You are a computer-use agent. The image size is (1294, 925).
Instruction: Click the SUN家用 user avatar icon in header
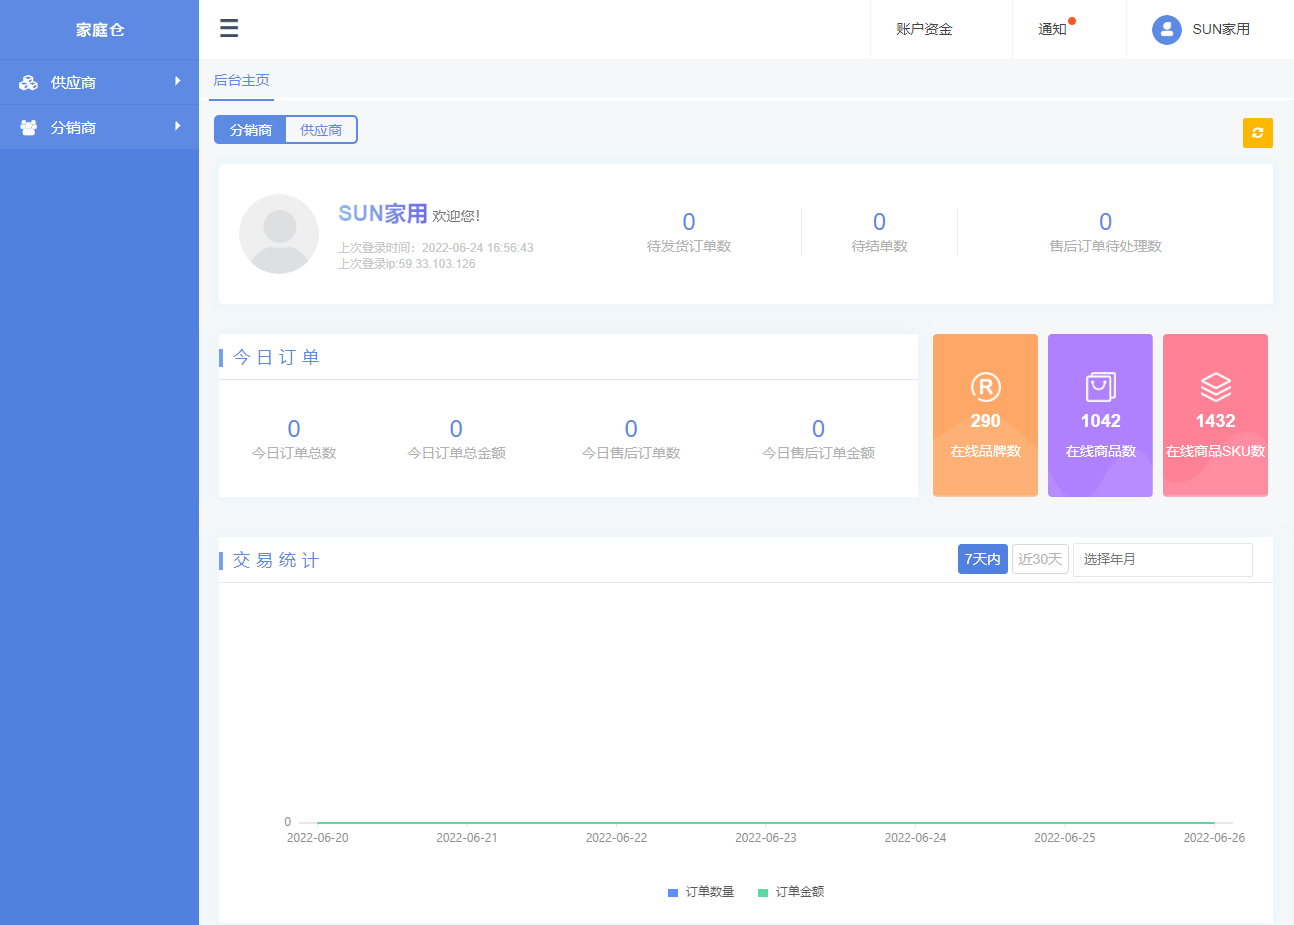point(1166,30)
